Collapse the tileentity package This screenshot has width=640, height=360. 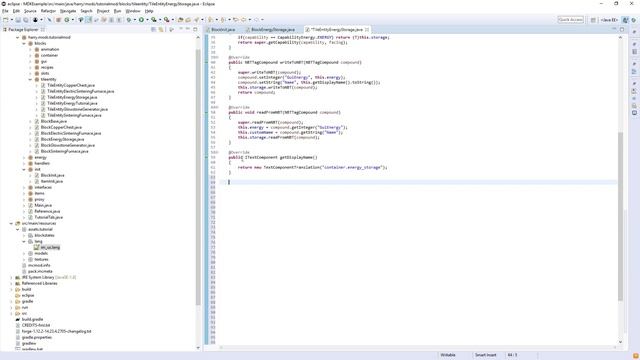[30, 79]
